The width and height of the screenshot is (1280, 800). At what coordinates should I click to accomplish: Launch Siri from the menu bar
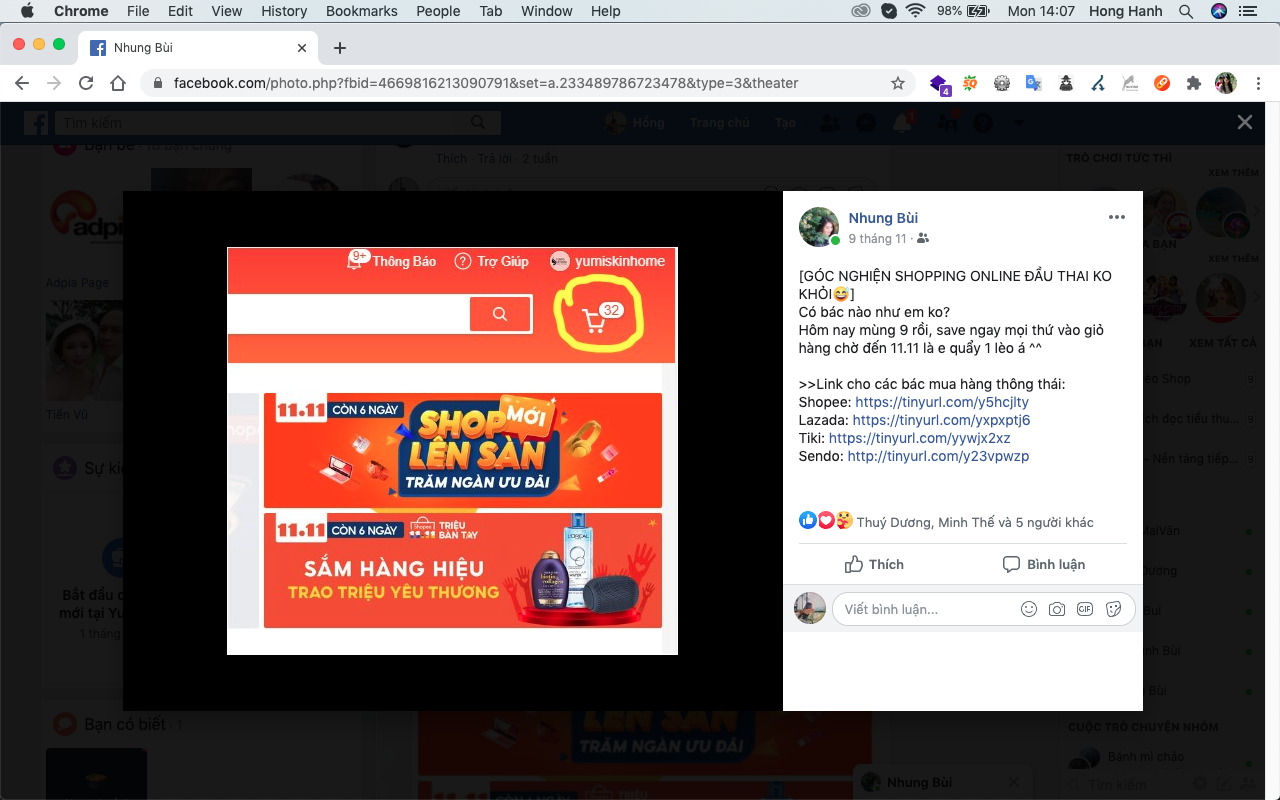tap(1218, 11)
